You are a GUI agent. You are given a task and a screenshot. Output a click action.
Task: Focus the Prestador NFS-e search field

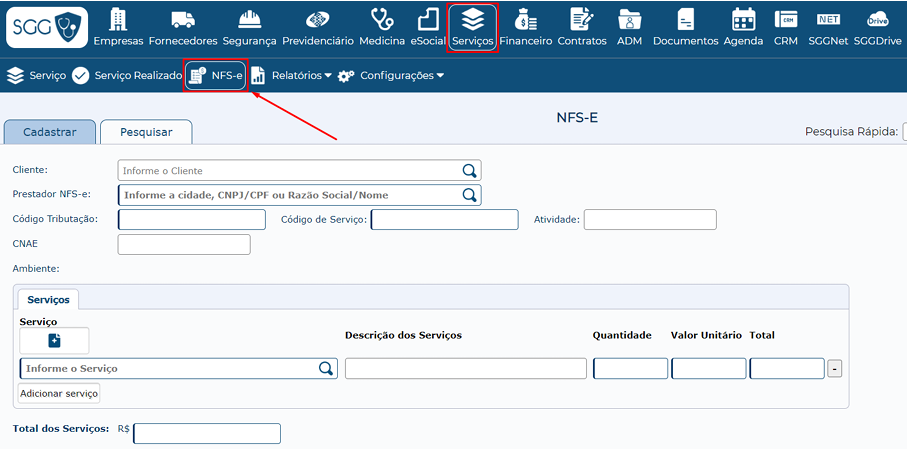pos(288,195)
